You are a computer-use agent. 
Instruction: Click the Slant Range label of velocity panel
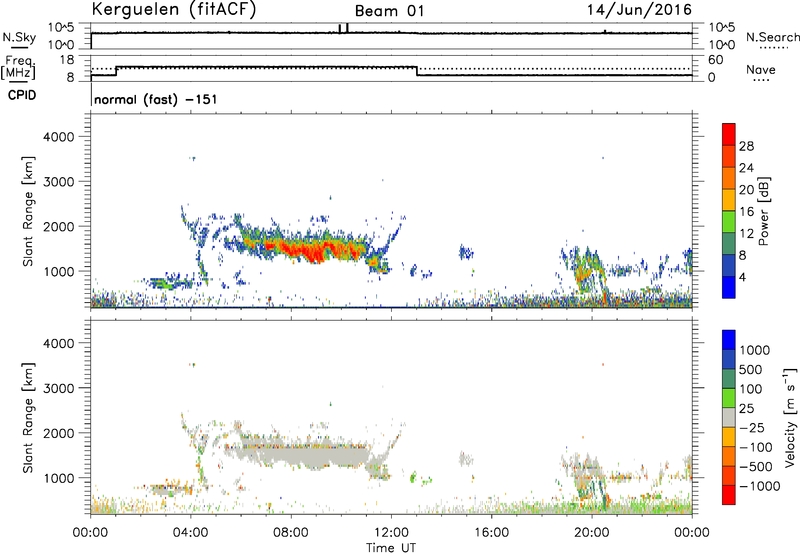(28, 417)
